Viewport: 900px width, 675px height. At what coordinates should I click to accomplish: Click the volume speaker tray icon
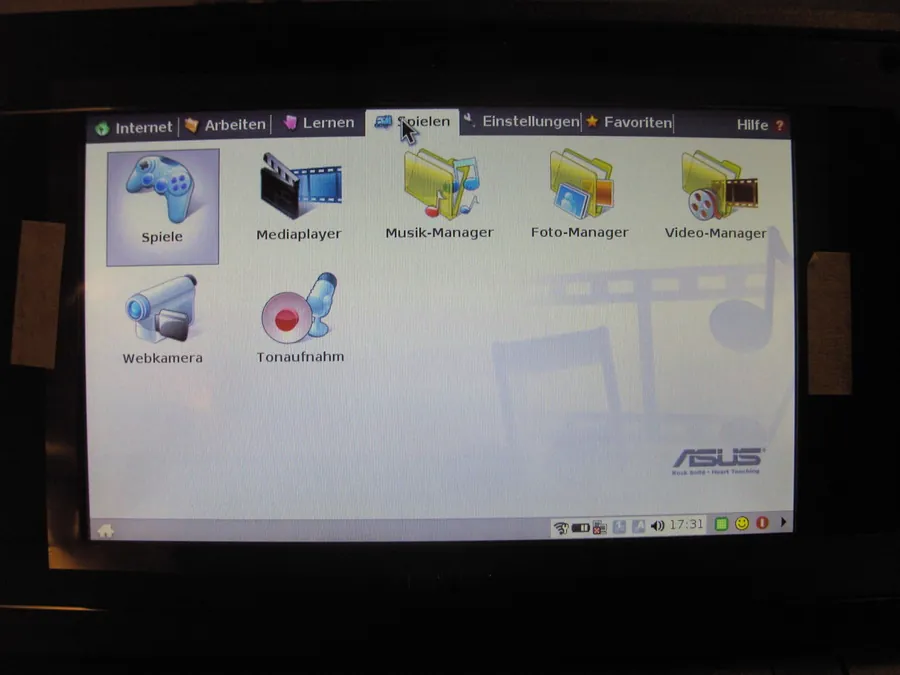[657, 526]
